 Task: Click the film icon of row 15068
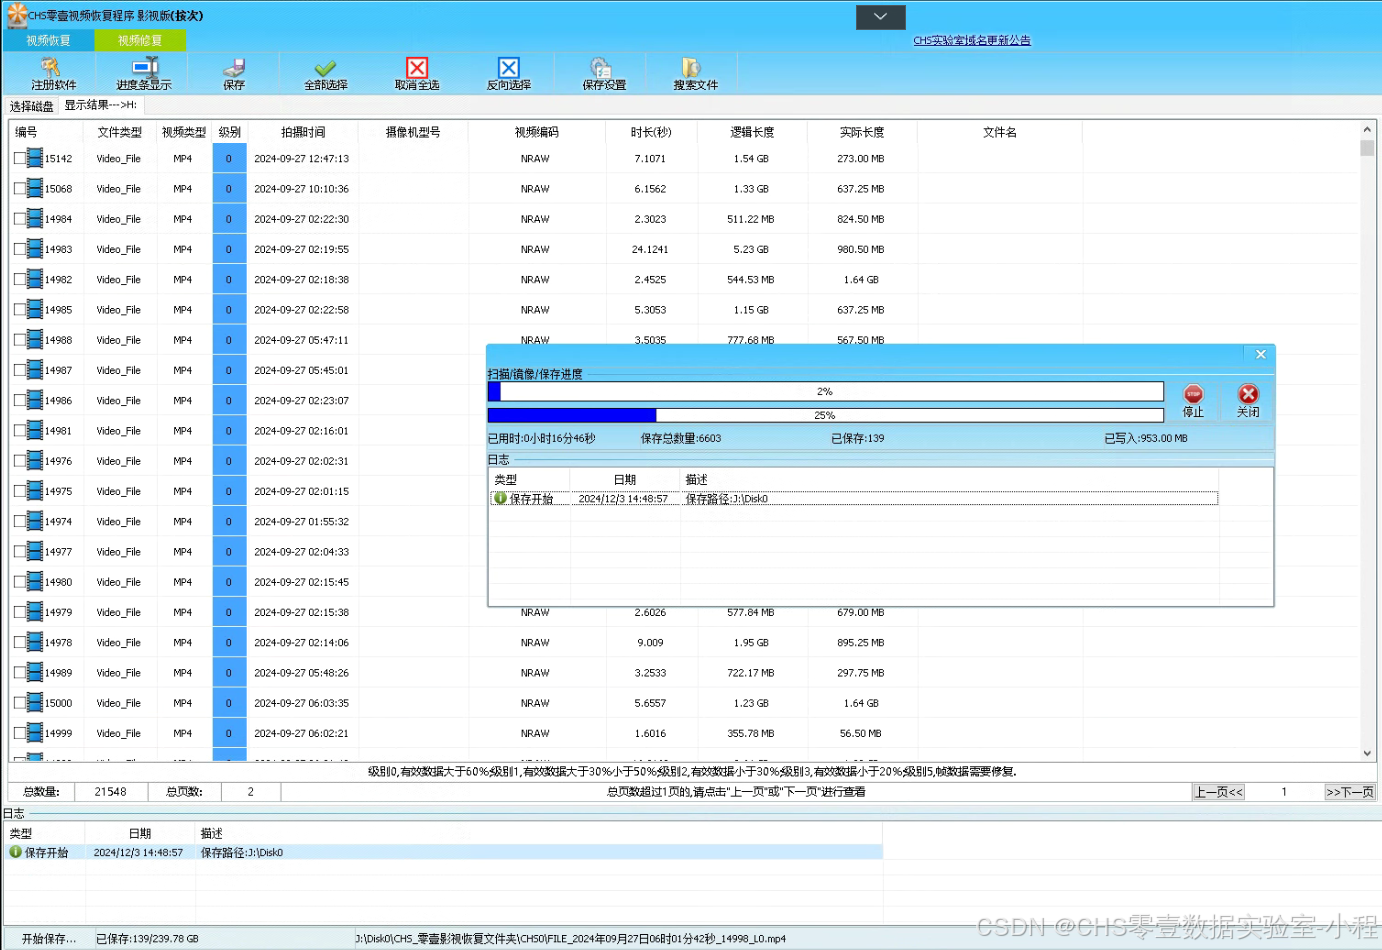coord(35,188)
